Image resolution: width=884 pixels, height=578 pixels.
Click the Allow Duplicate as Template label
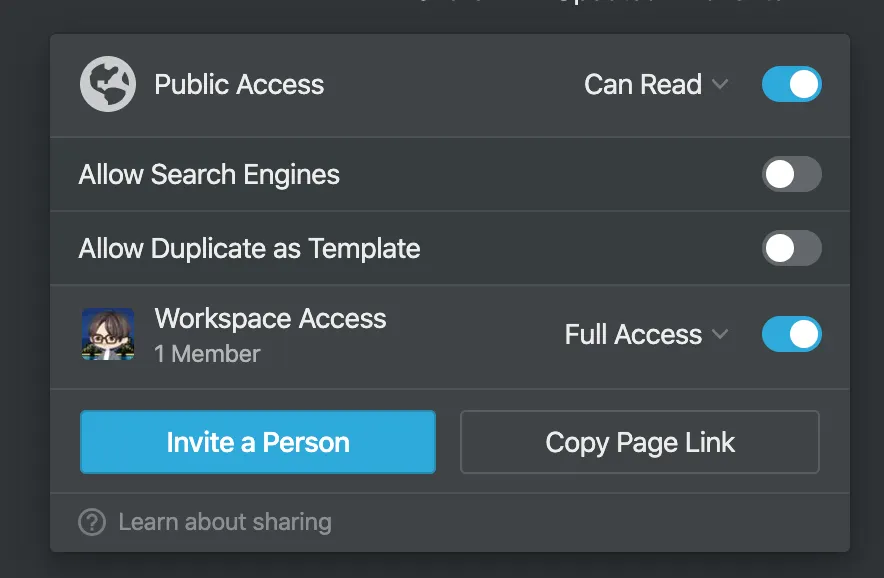[x=249, y=248]
